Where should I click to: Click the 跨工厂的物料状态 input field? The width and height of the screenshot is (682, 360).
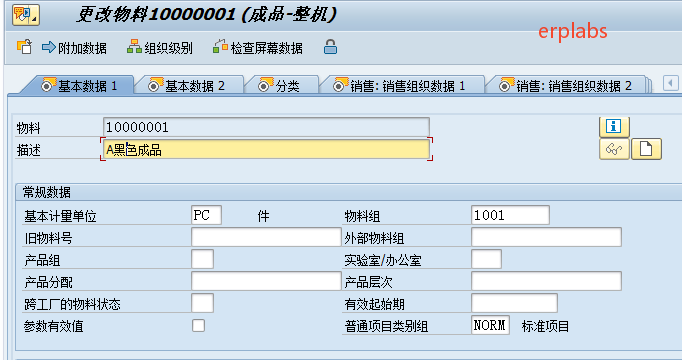coord(202,303)
